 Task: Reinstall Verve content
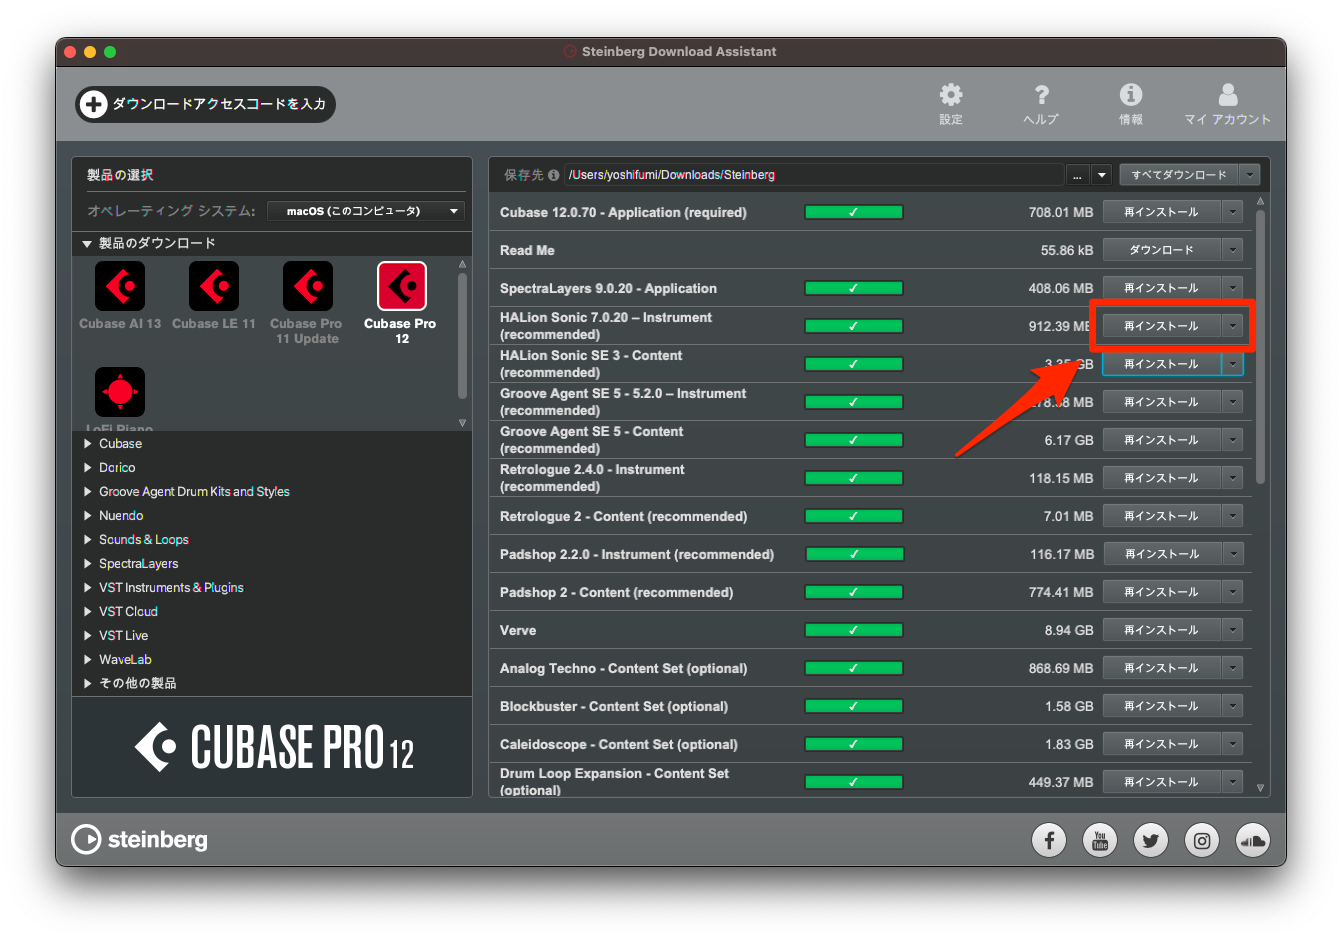pyautogui.click(x=1161, y=630)
